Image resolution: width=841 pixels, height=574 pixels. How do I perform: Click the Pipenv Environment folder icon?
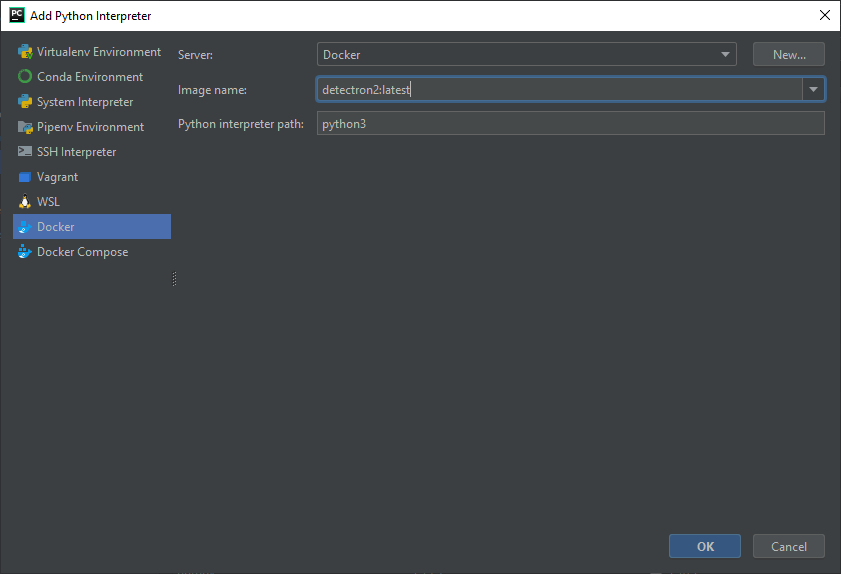25,127
